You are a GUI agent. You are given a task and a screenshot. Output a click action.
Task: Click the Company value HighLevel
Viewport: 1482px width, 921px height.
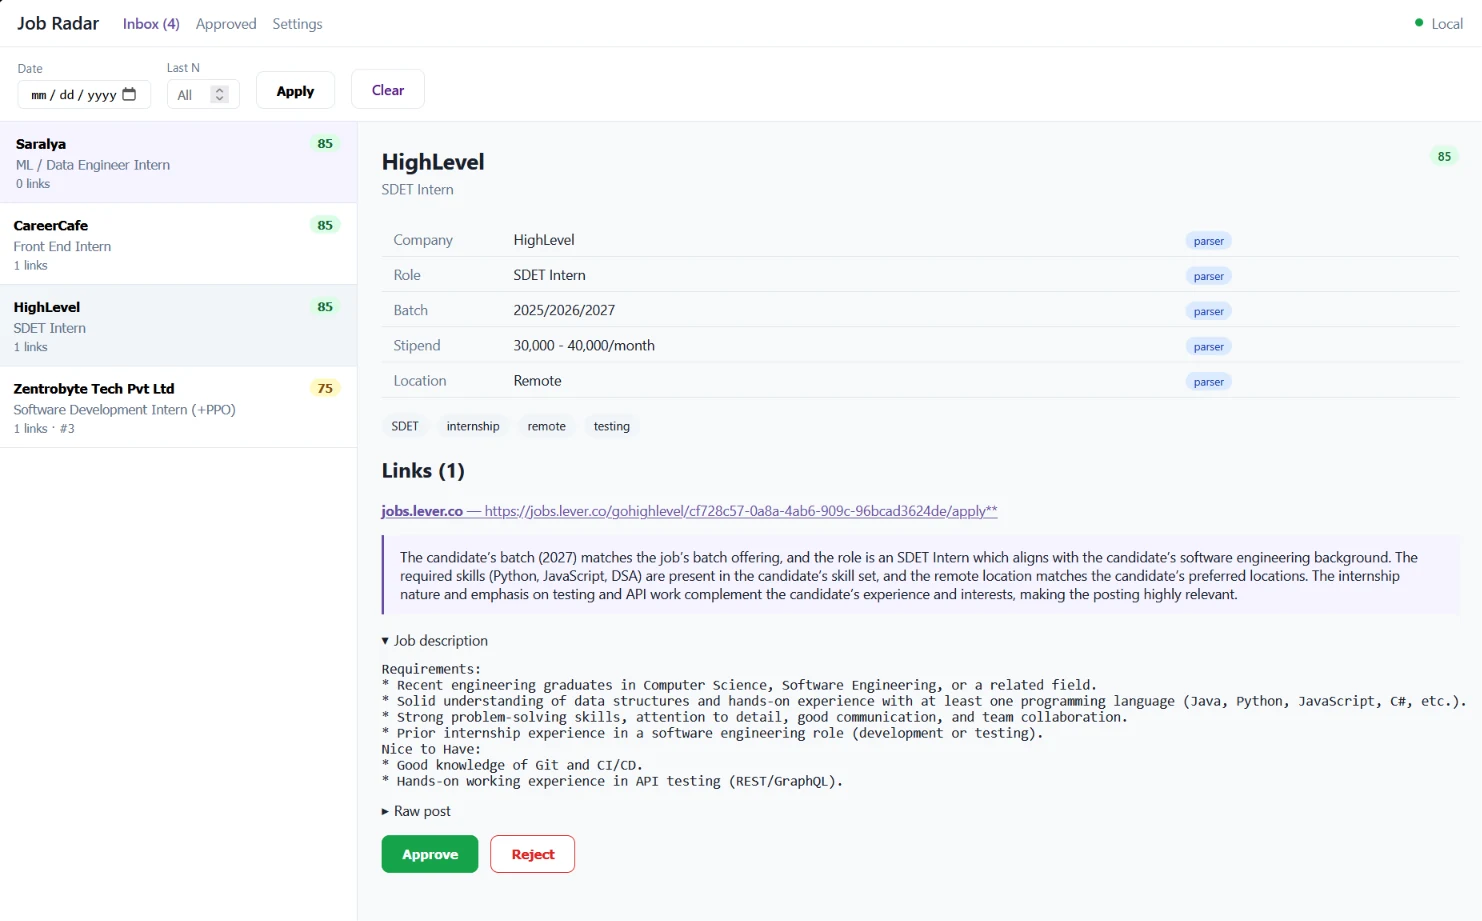click(x=544, y=240)
